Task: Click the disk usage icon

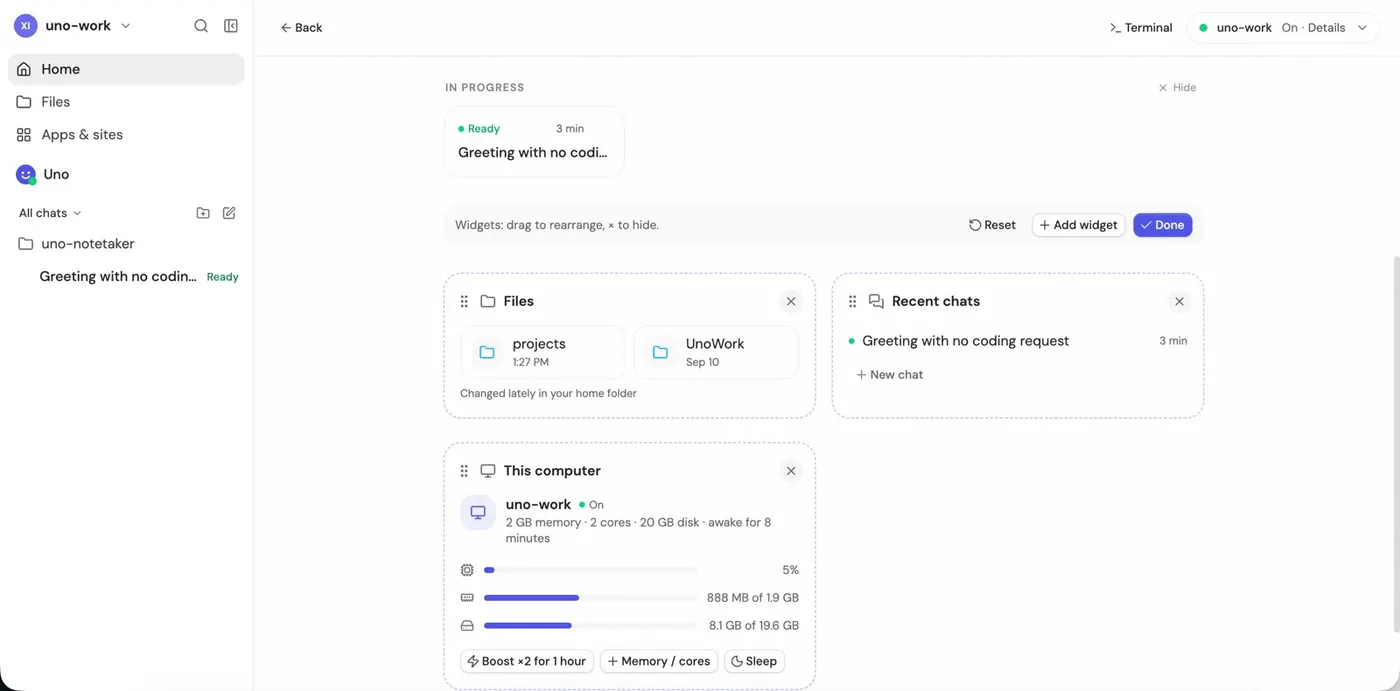Action: point(467,626)
